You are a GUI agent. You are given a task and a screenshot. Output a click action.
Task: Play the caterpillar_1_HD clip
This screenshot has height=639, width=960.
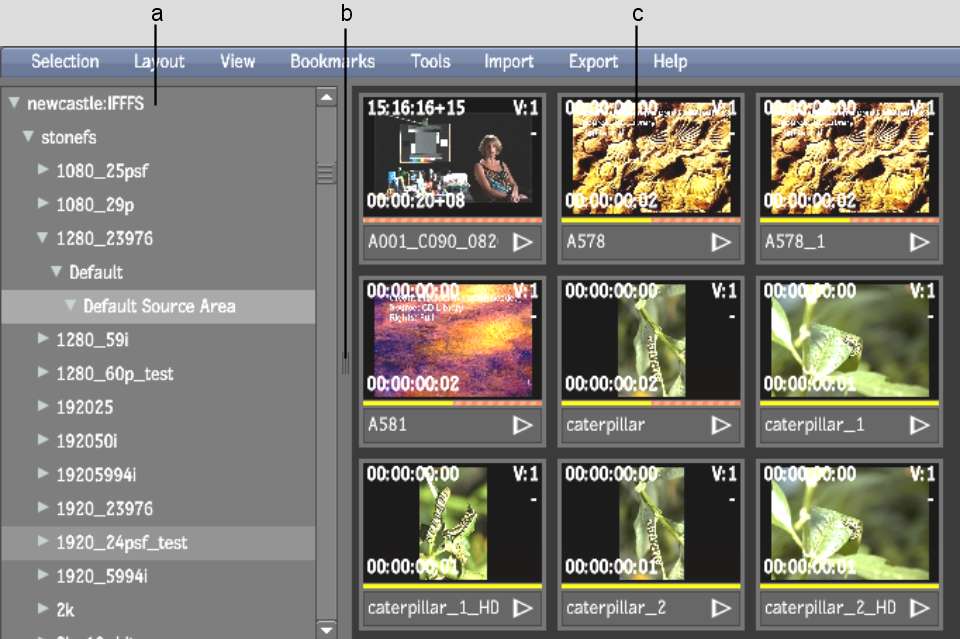(x=522, y=608)
